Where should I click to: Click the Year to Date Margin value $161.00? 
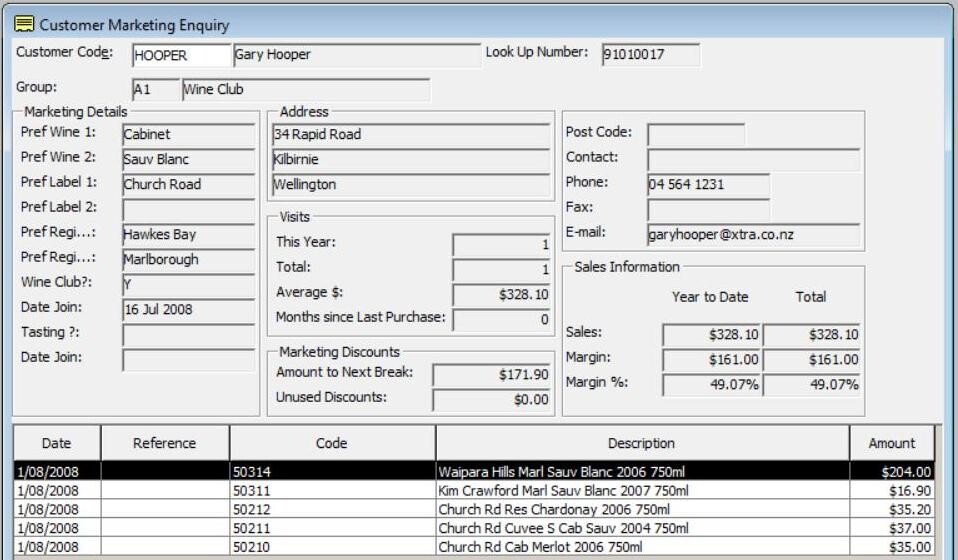(711, 360)
